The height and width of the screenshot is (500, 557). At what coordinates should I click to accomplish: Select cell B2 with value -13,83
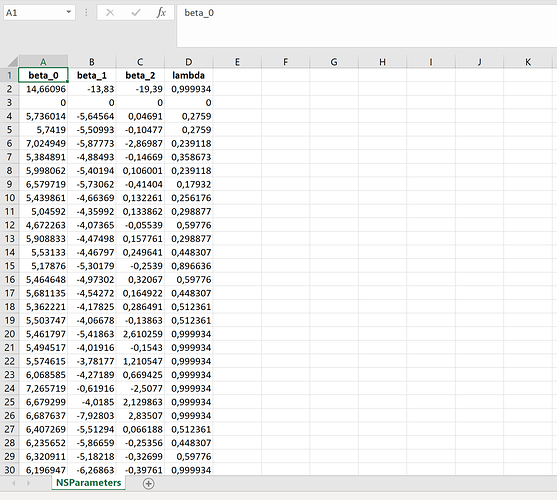tap(92, 89)
